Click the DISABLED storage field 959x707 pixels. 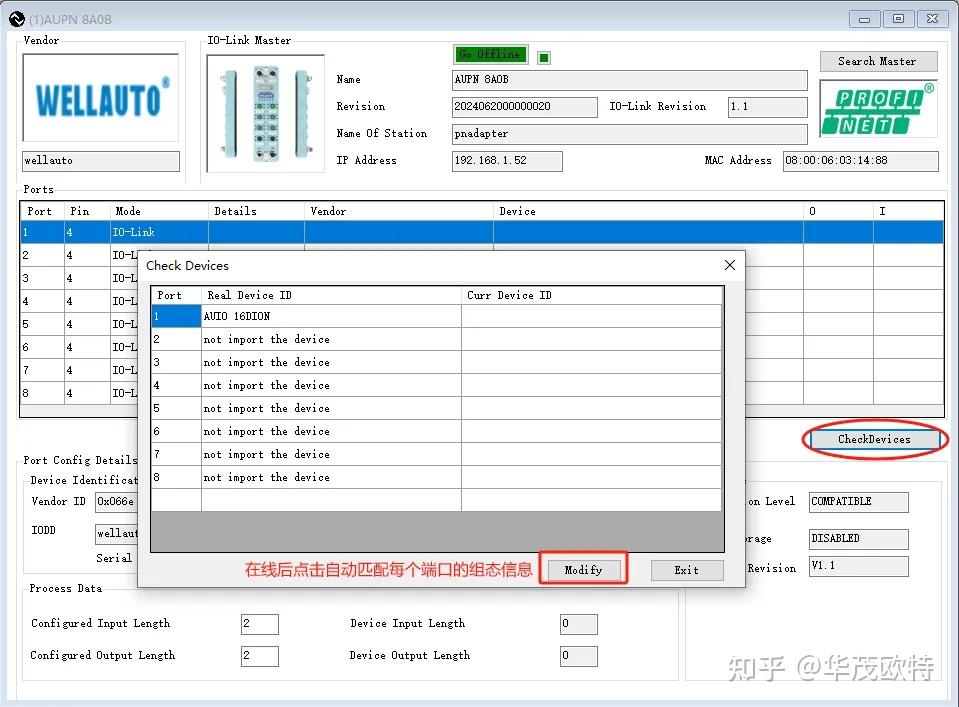(859, 539)
